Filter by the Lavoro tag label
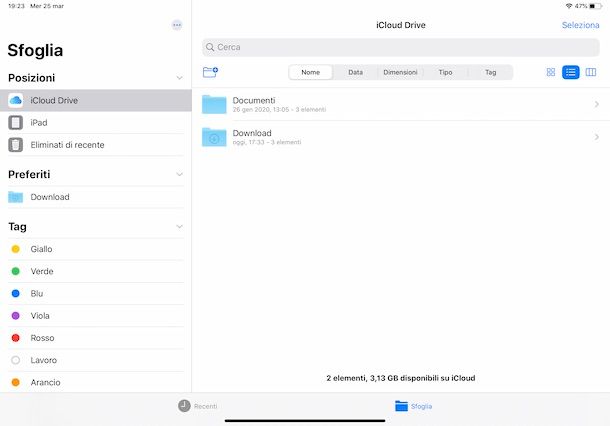This screenshot has height=426, width=610. pyautogui.click(x=44, y=360)
